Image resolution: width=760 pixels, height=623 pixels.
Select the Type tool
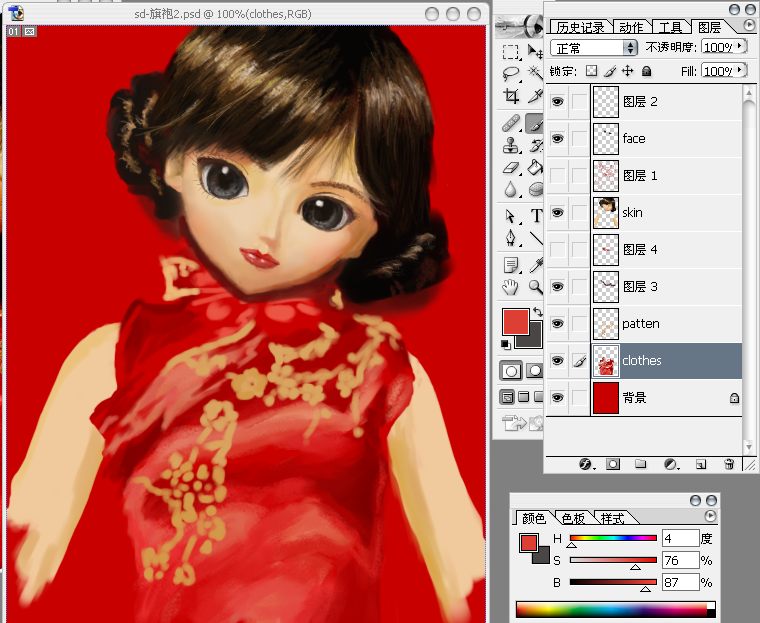pos(536,216)
